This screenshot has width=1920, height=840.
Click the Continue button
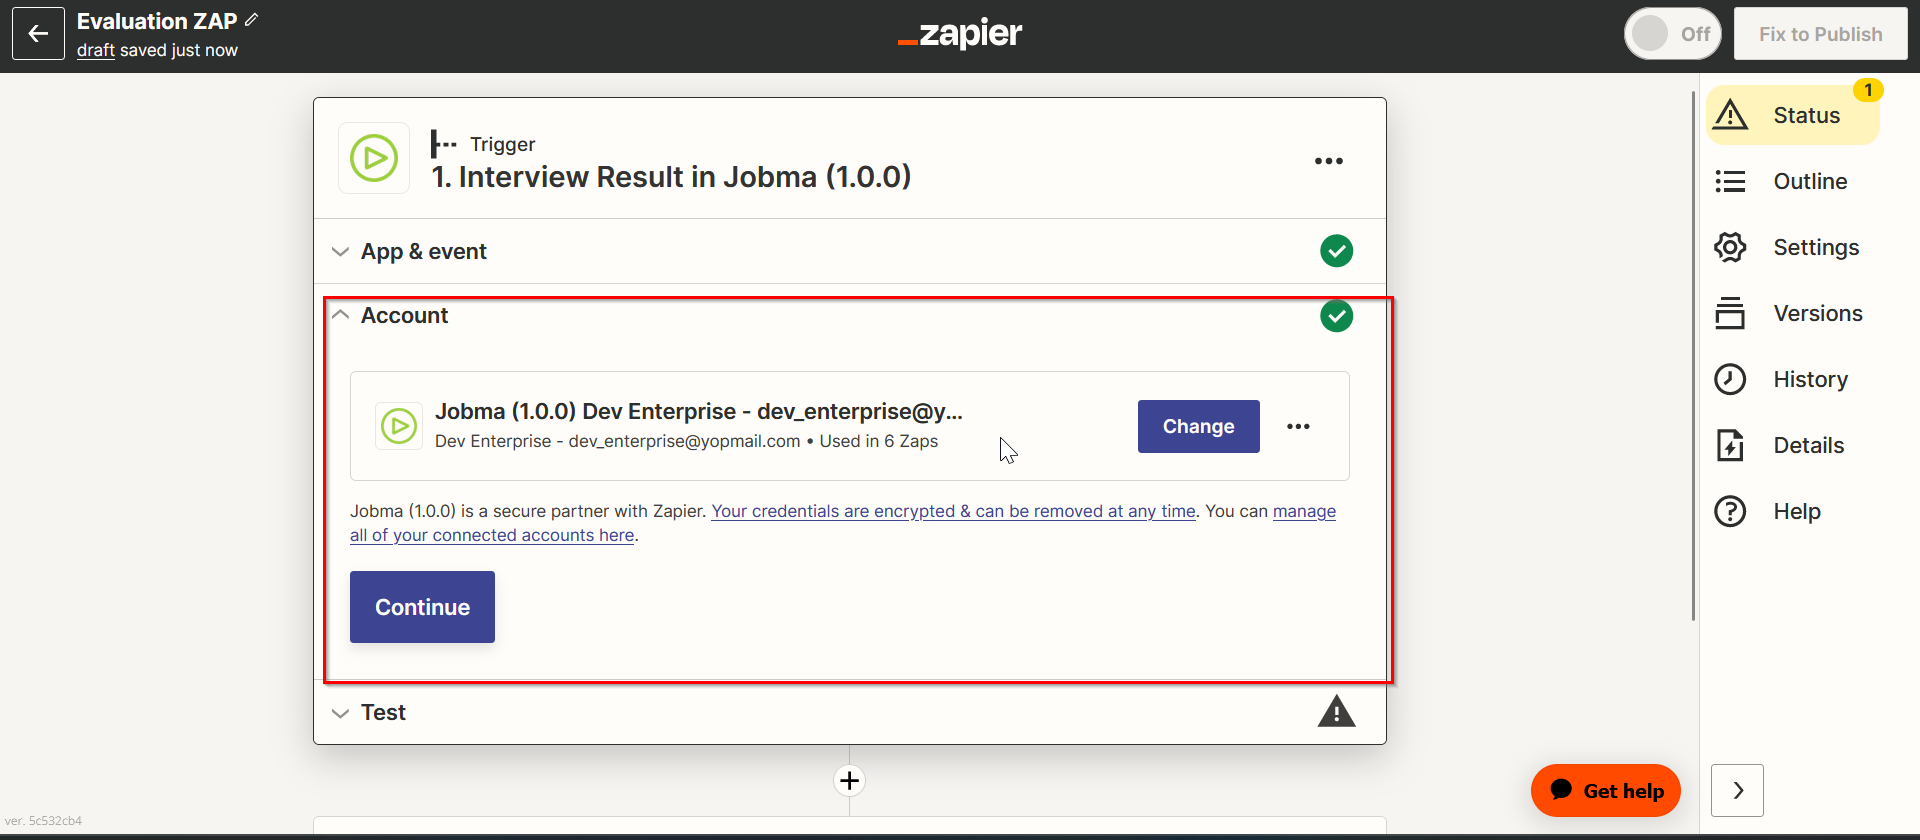coord(422,607)
